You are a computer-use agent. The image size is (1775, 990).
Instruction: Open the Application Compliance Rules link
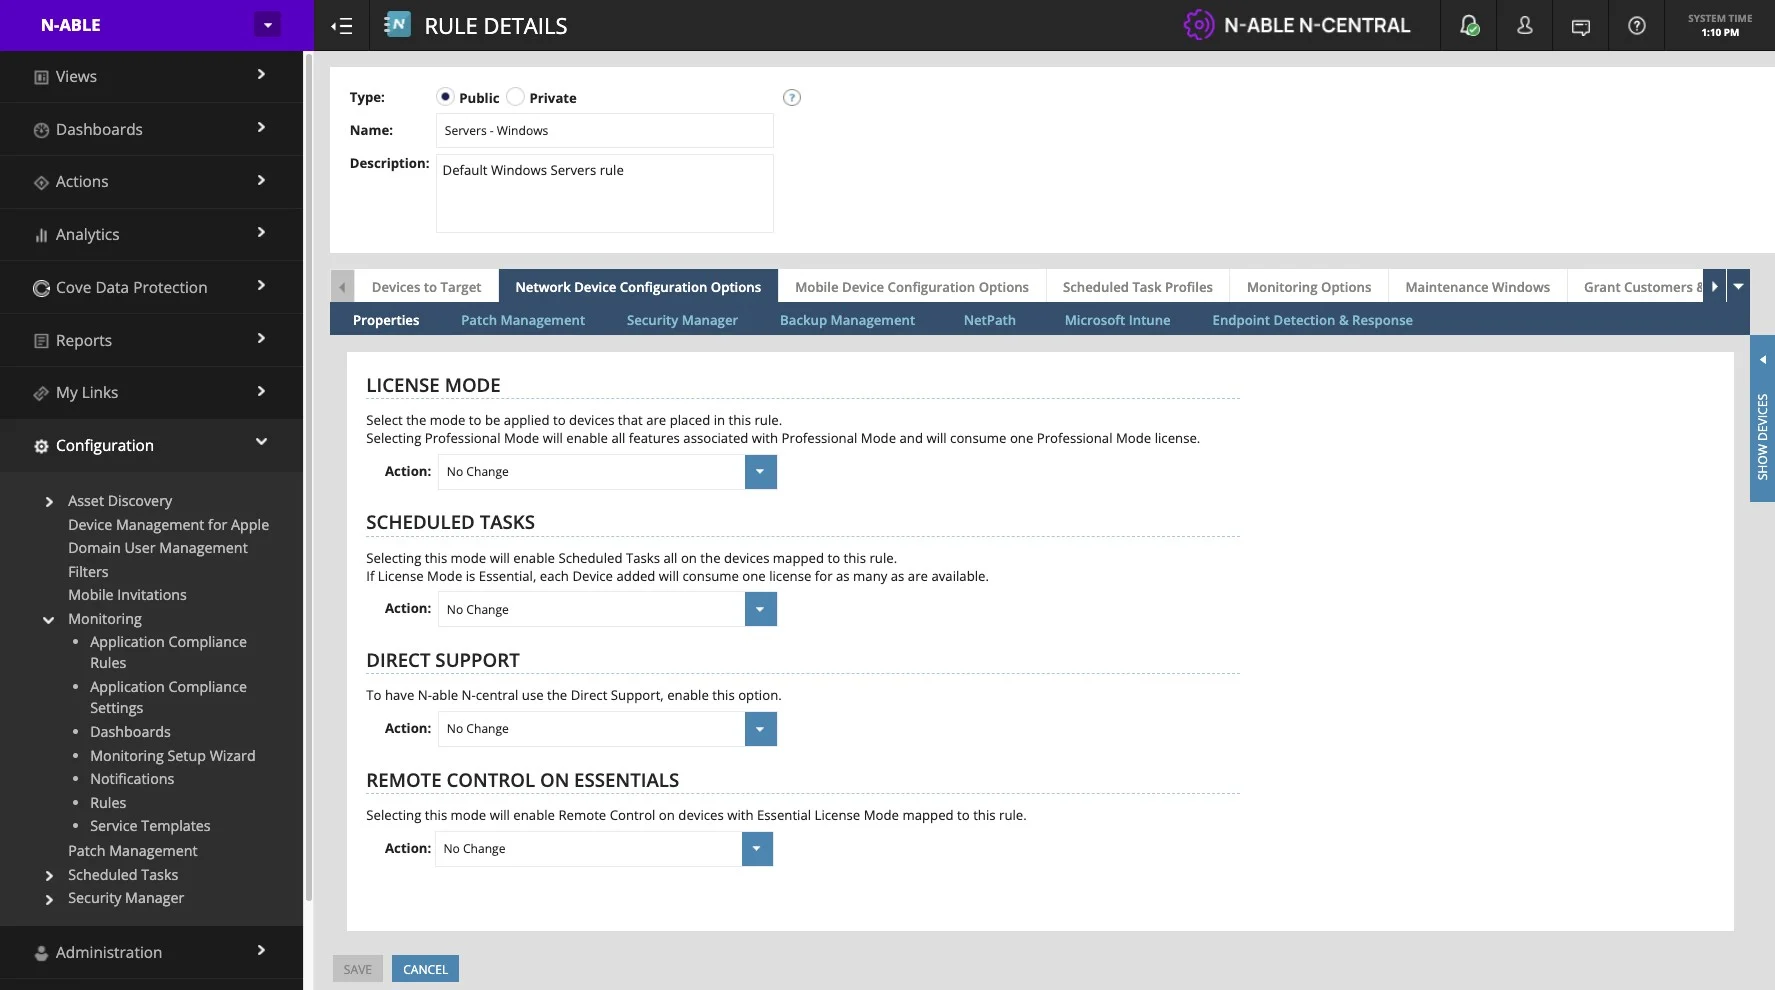[x=168, y=652]
